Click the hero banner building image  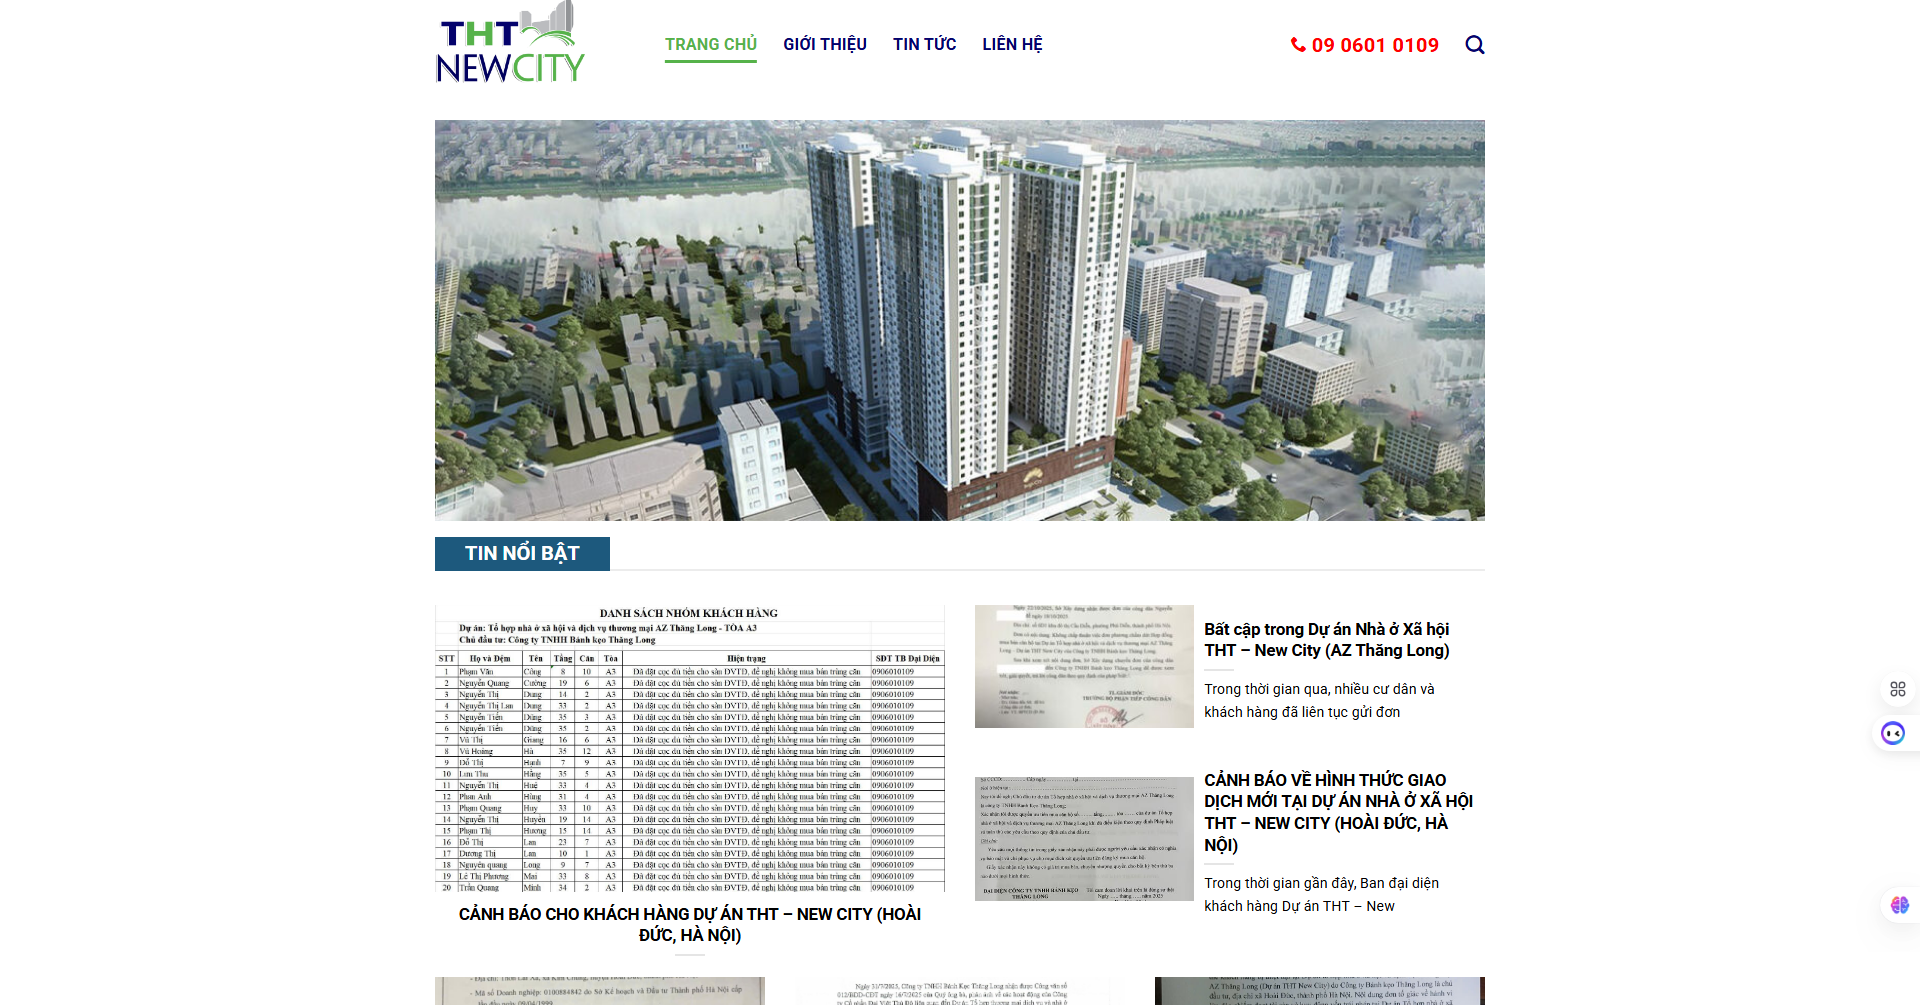point(959,320)
